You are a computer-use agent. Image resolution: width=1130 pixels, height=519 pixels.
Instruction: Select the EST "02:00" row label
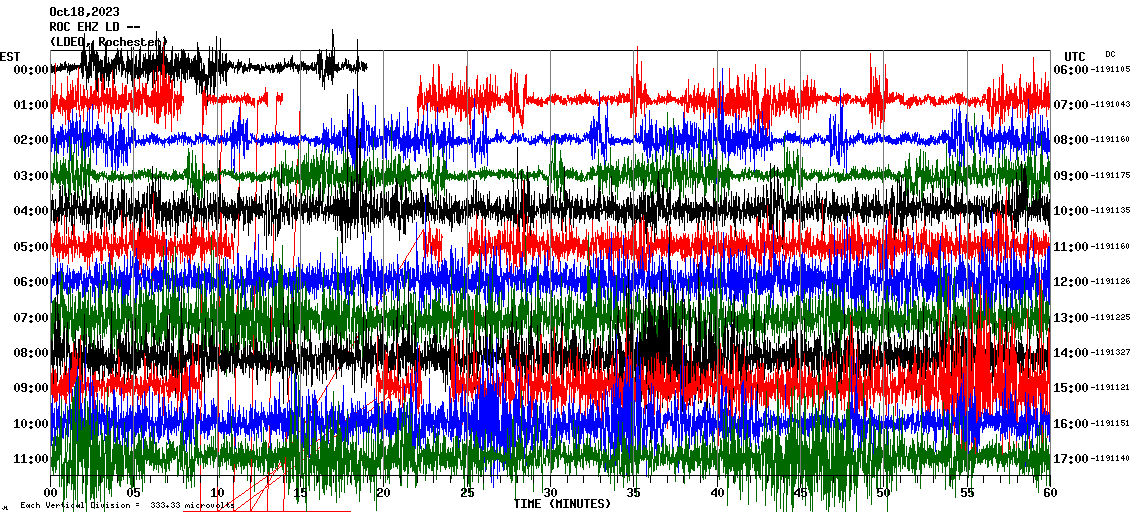[x=31, y=140]
